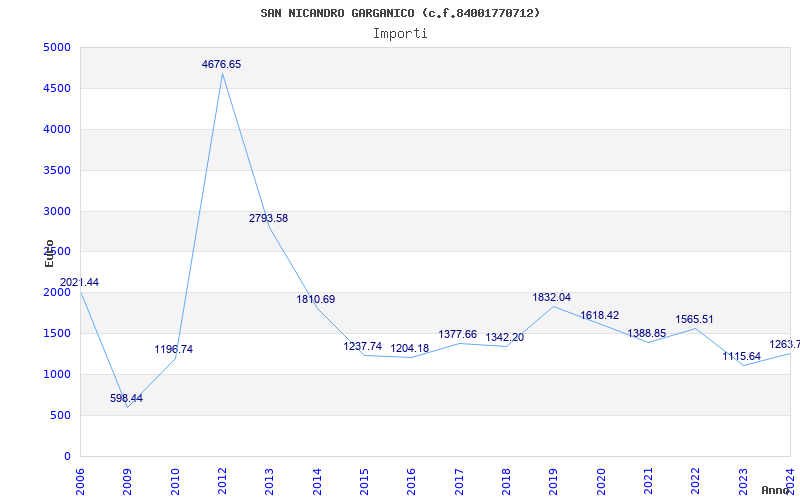The width and height of the screenshot is (800, 500).
Task: Select the 598.44 data label
Action: coord(127,398)
